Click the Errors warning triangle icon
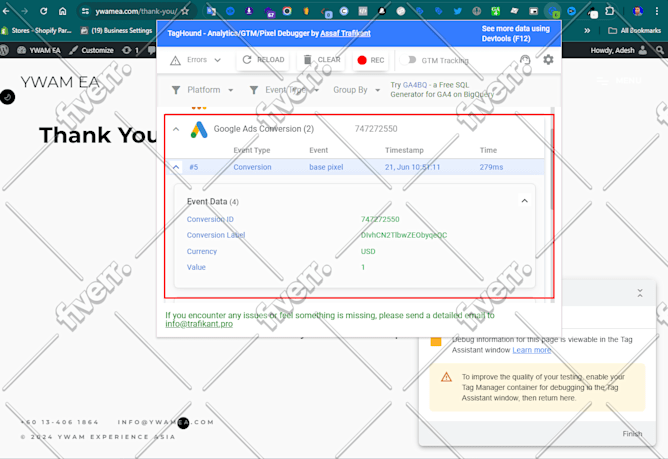The width and height of the screenshot is (668, 459). pyautogui.click(x=175, y=61)
